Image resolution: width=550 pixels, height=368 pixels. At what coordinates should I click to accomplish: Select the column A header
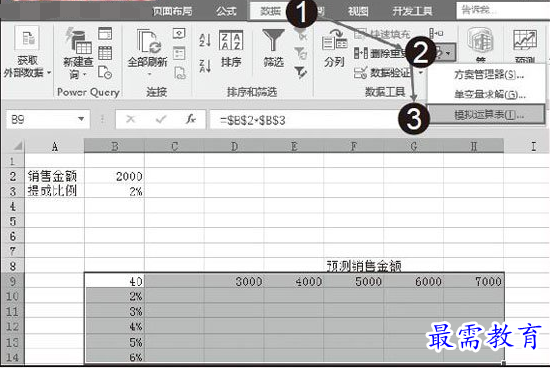tap(54, 146)
